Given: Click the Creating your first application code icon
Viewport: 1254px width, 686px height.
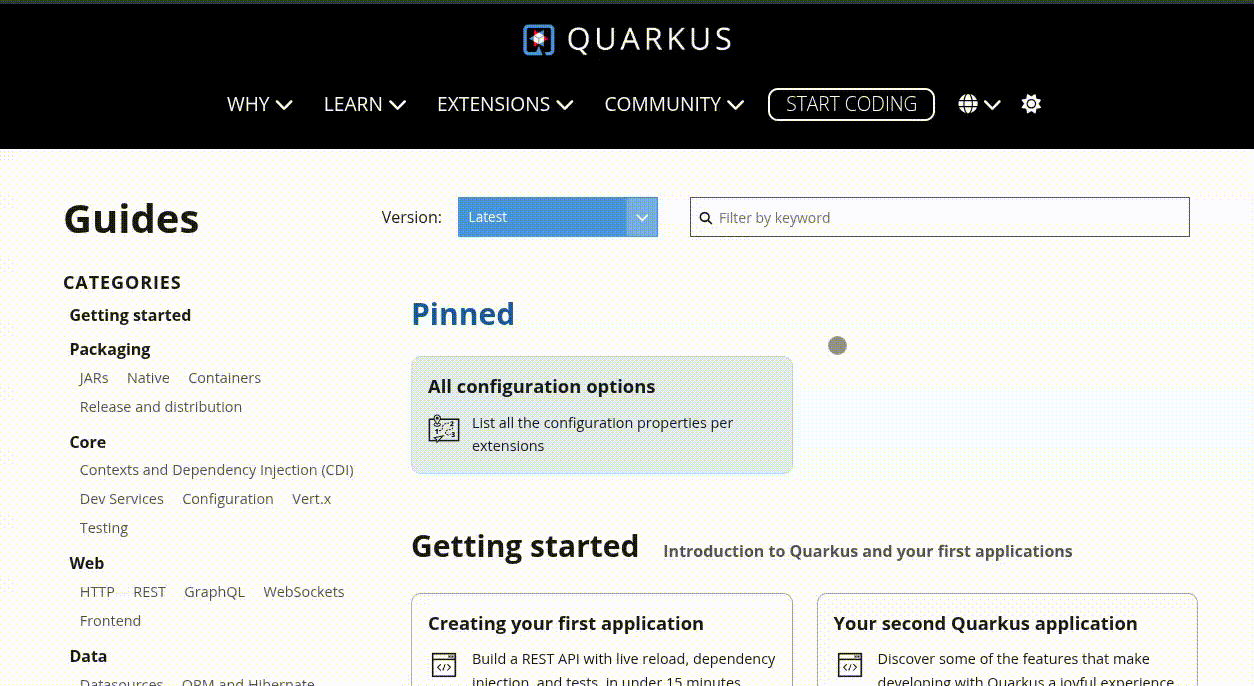Looking at the screenshot, I should point(444,665).
